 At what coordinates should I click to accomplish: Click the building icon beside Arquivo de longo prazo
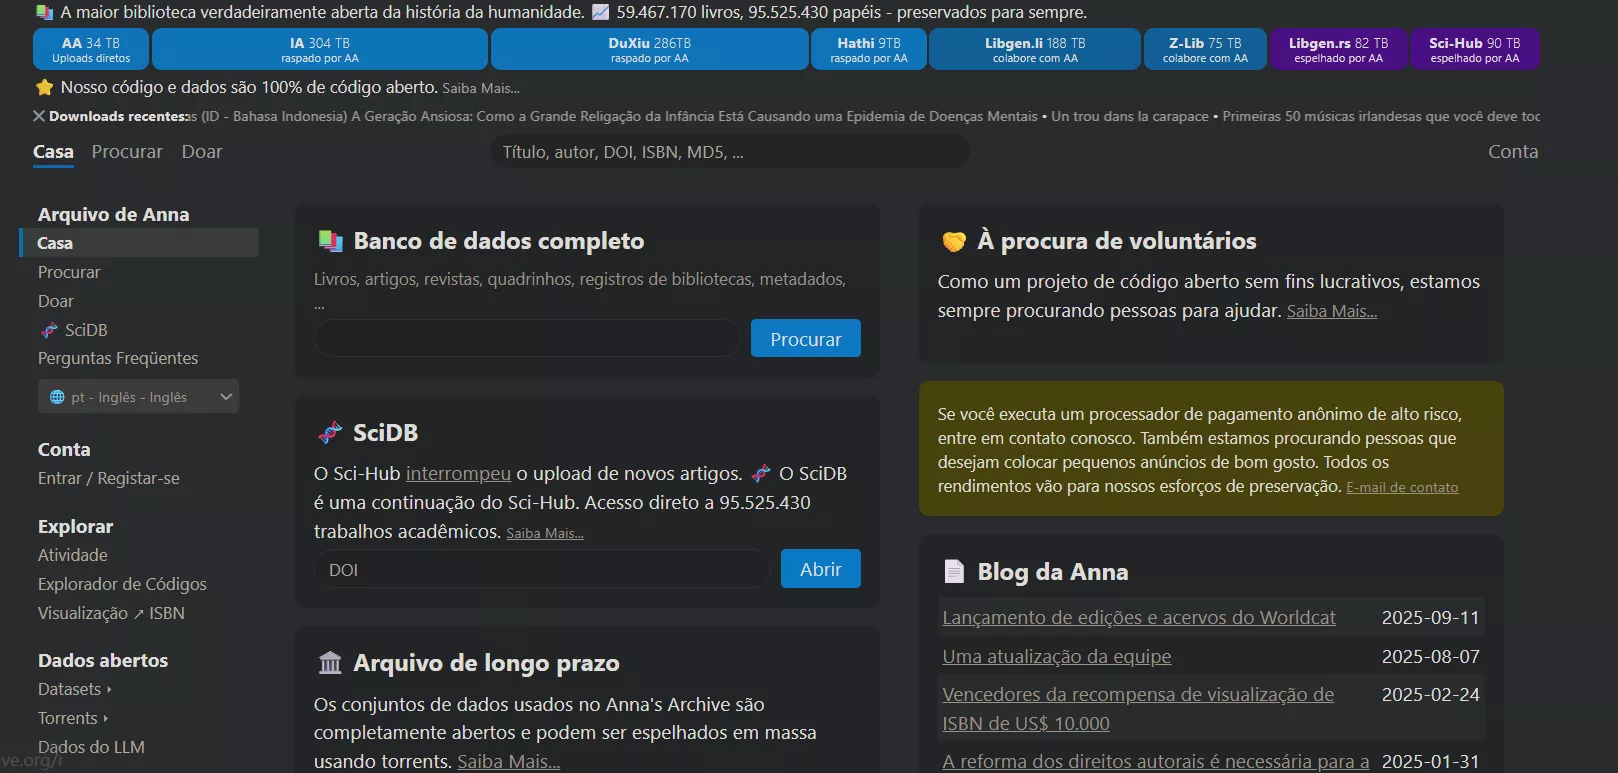coord(330,663)
